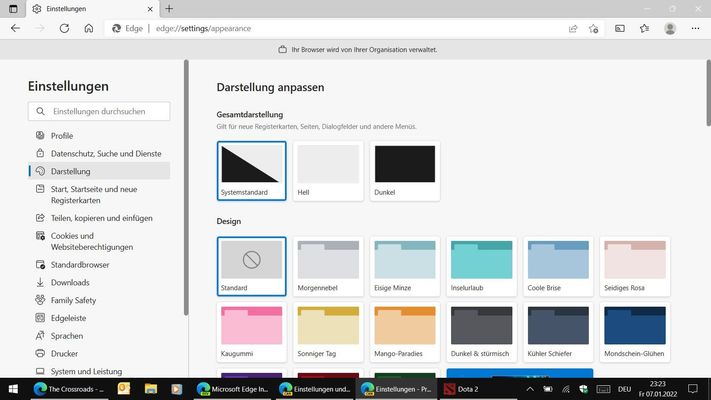
Task: Select Dunkel & stürmisch theme
Action: pos(482,332)
